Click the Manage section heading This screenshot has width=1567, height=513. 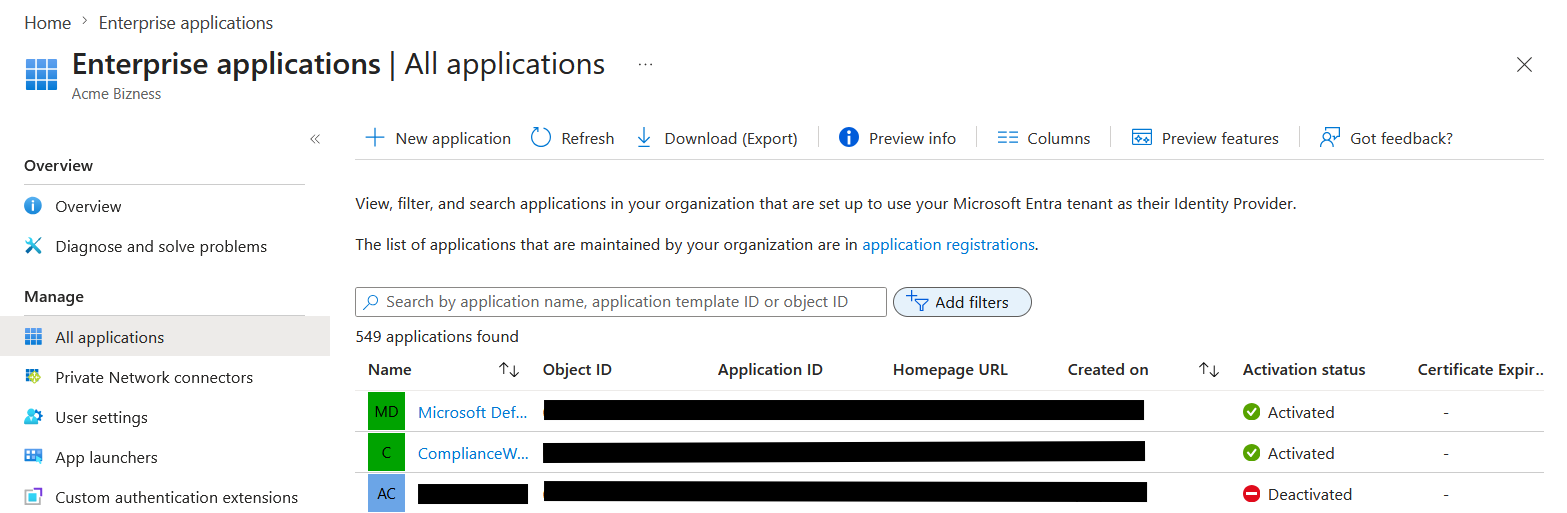[54, 296]
